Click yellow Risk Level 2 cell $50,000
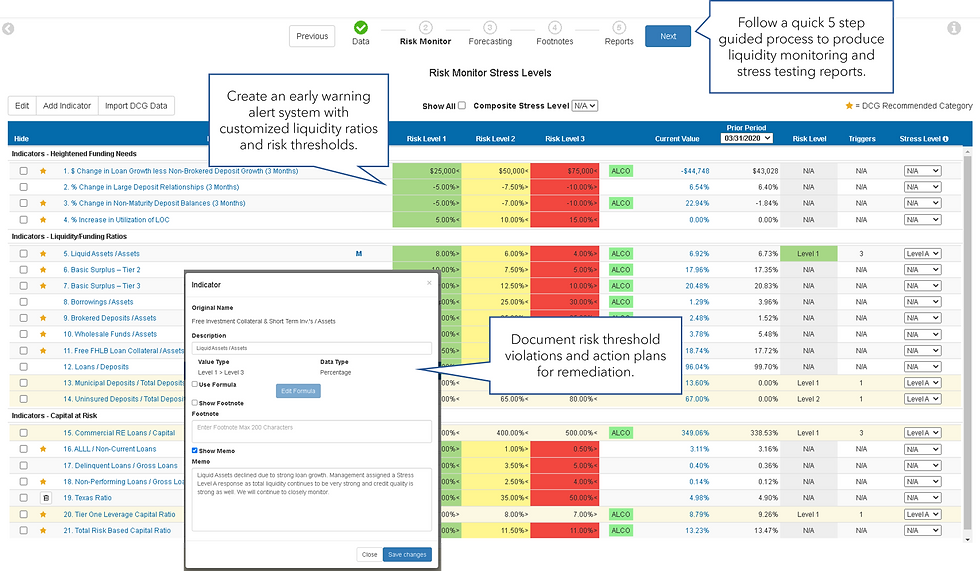The height and width of the screenshot is (571, 980). point(496,171)
